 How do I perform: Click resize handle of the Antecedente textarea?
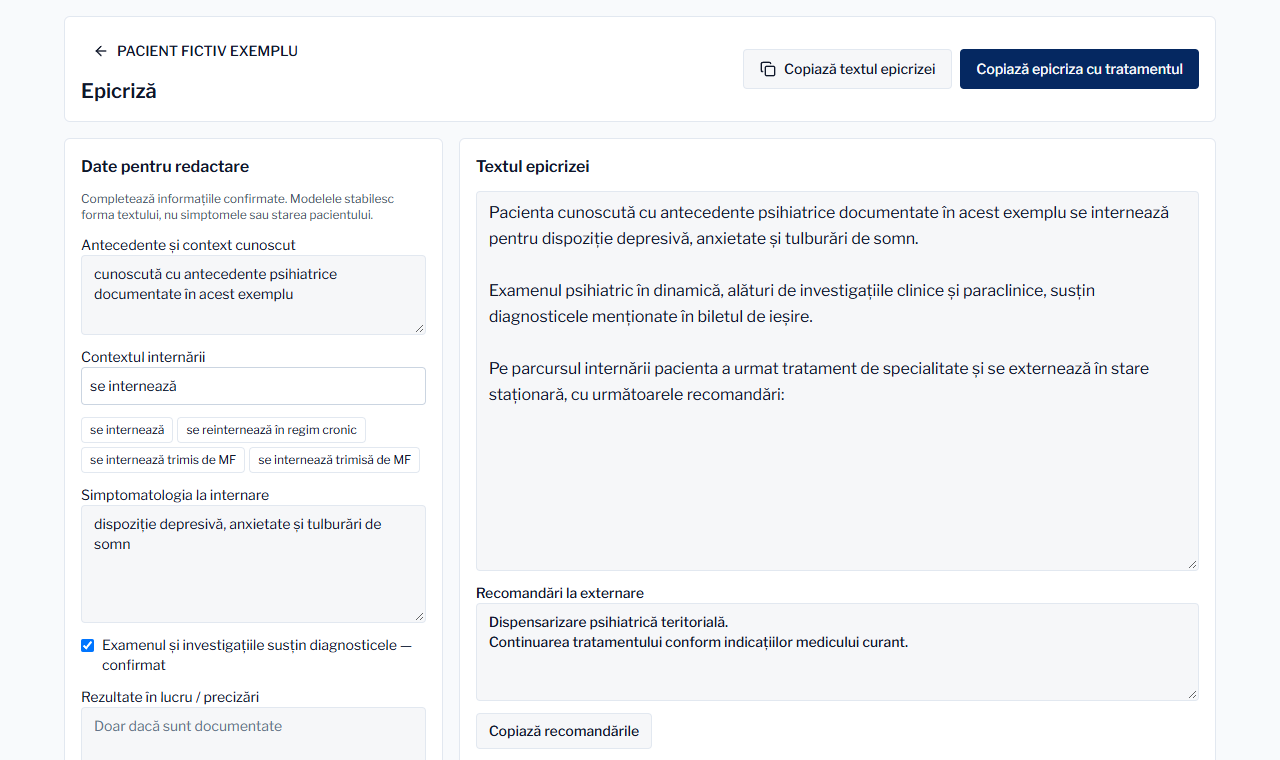pos(418,327)
